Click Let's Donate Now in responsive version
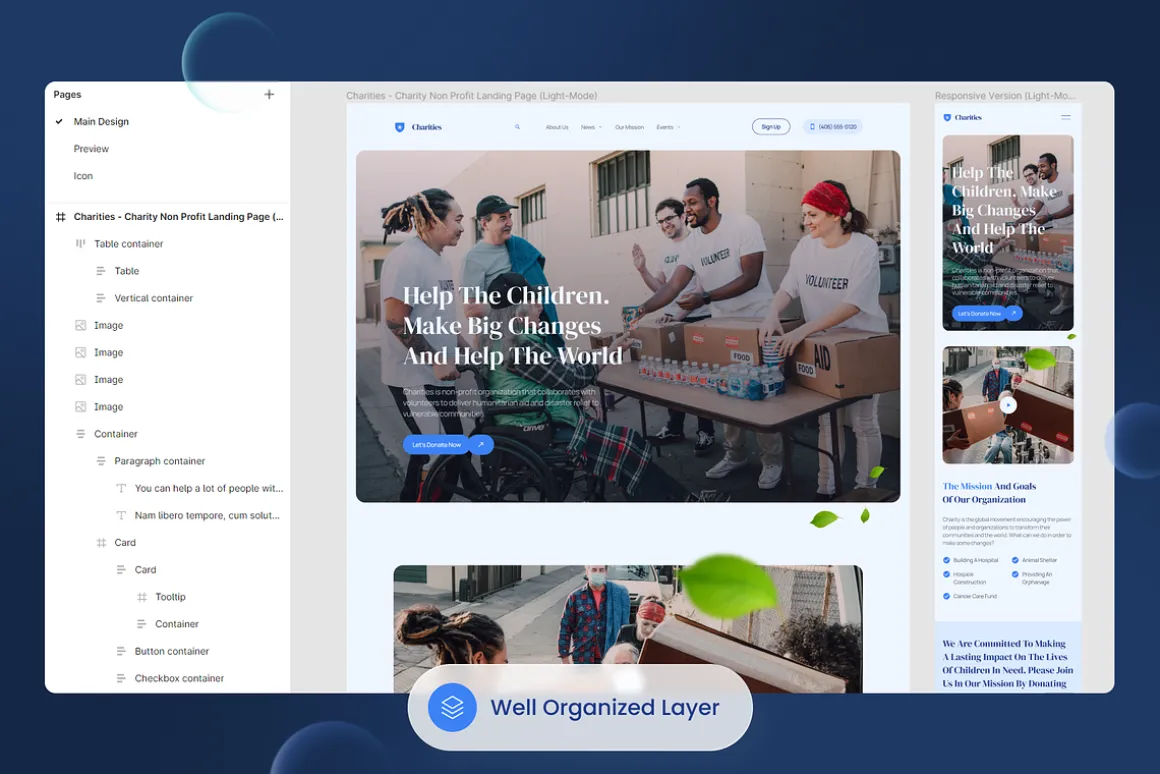 (979, 314)
